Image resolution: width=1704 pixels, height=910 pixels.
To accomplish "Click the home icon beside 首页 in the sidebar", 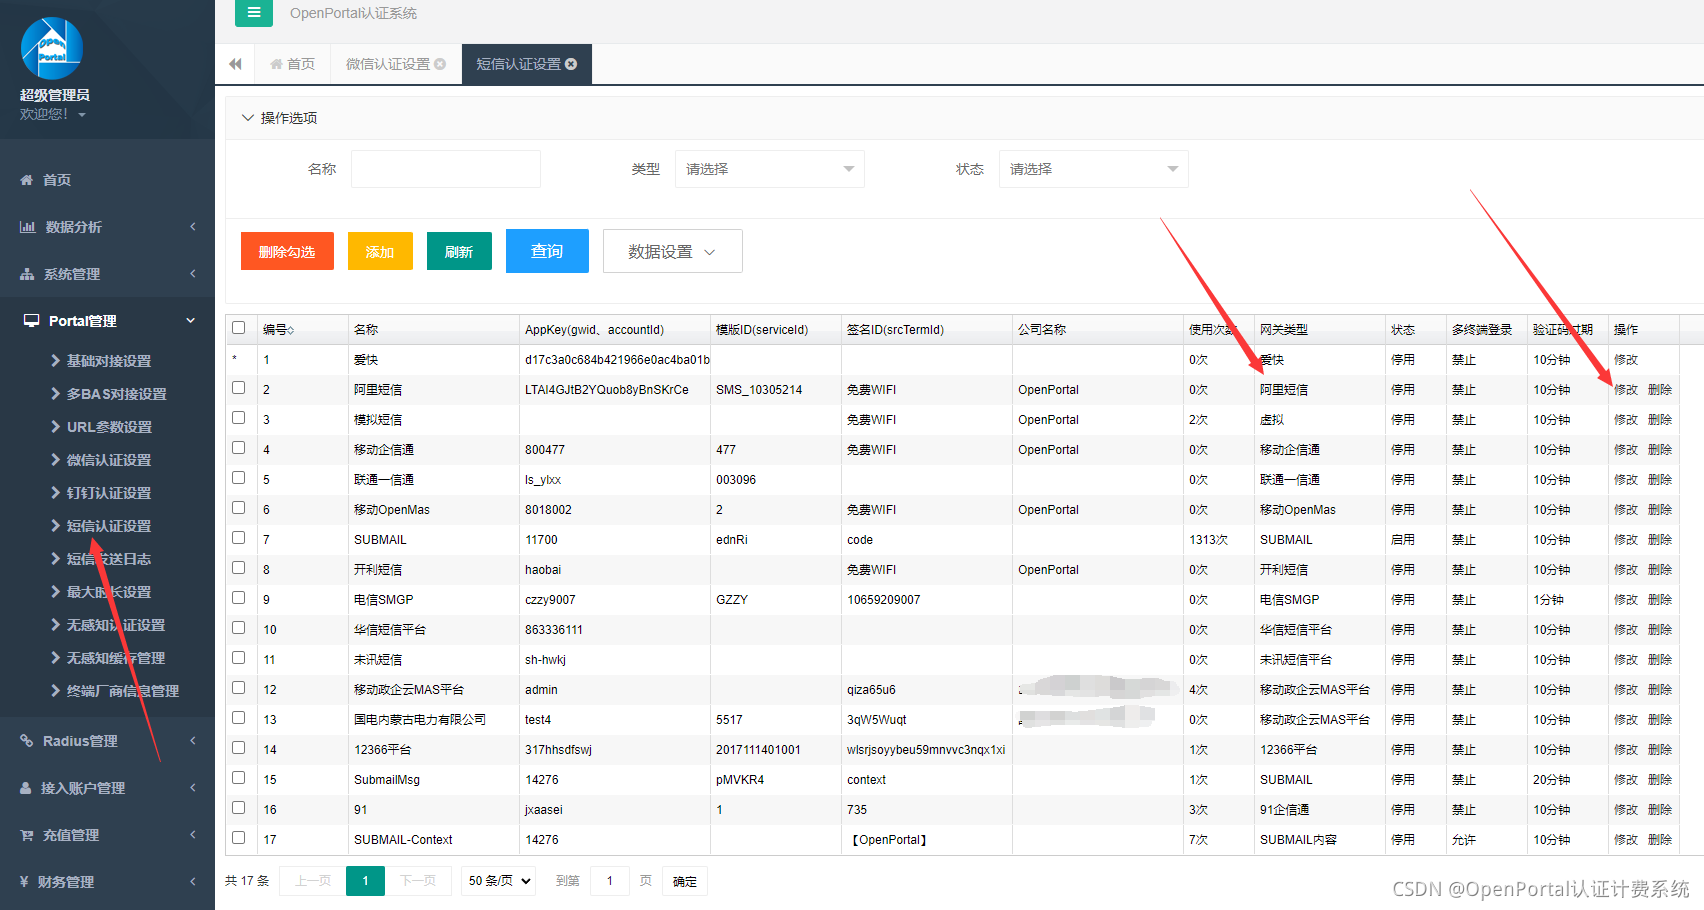I will [27, 180].
